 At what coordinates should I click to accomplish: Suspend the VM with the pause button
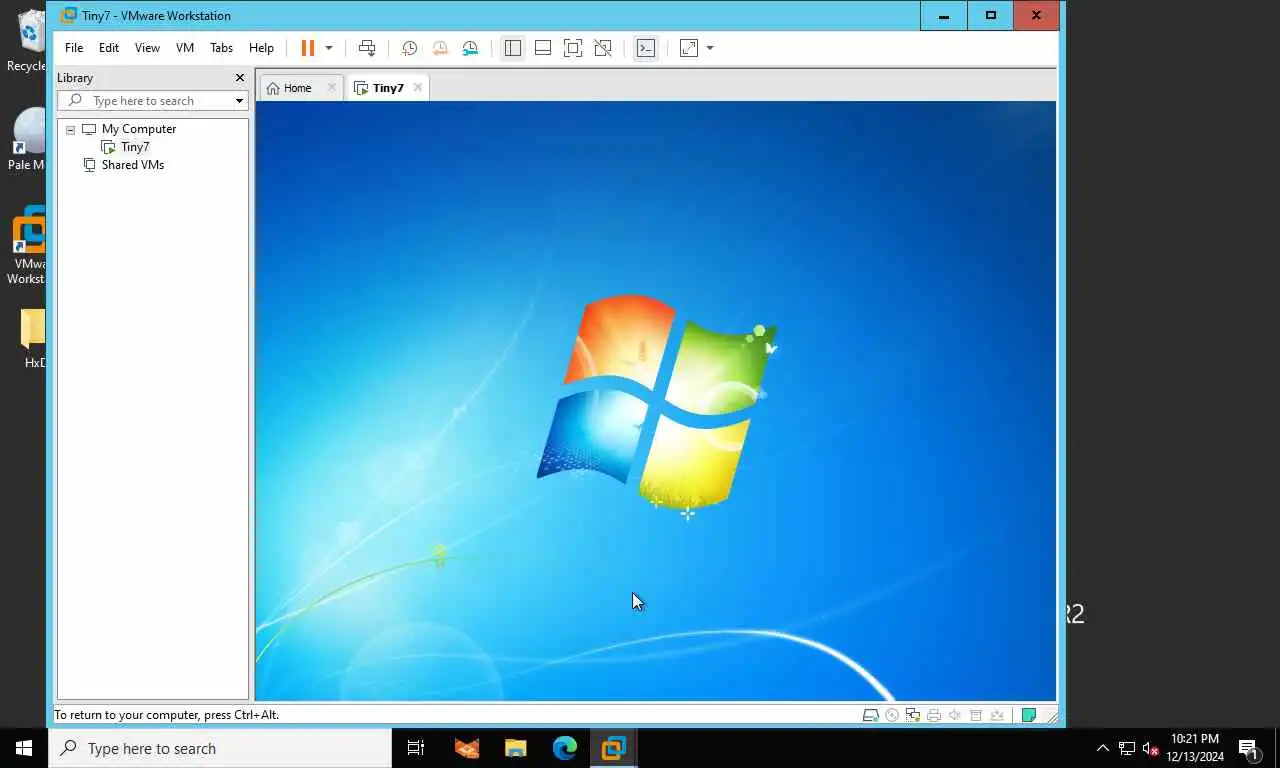point(308,48)
